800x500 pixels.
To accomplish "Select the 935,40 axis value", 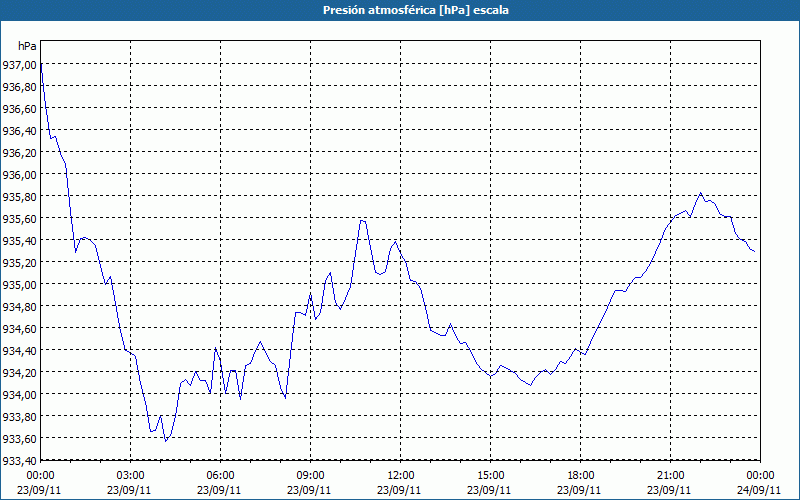I will 20,240.
